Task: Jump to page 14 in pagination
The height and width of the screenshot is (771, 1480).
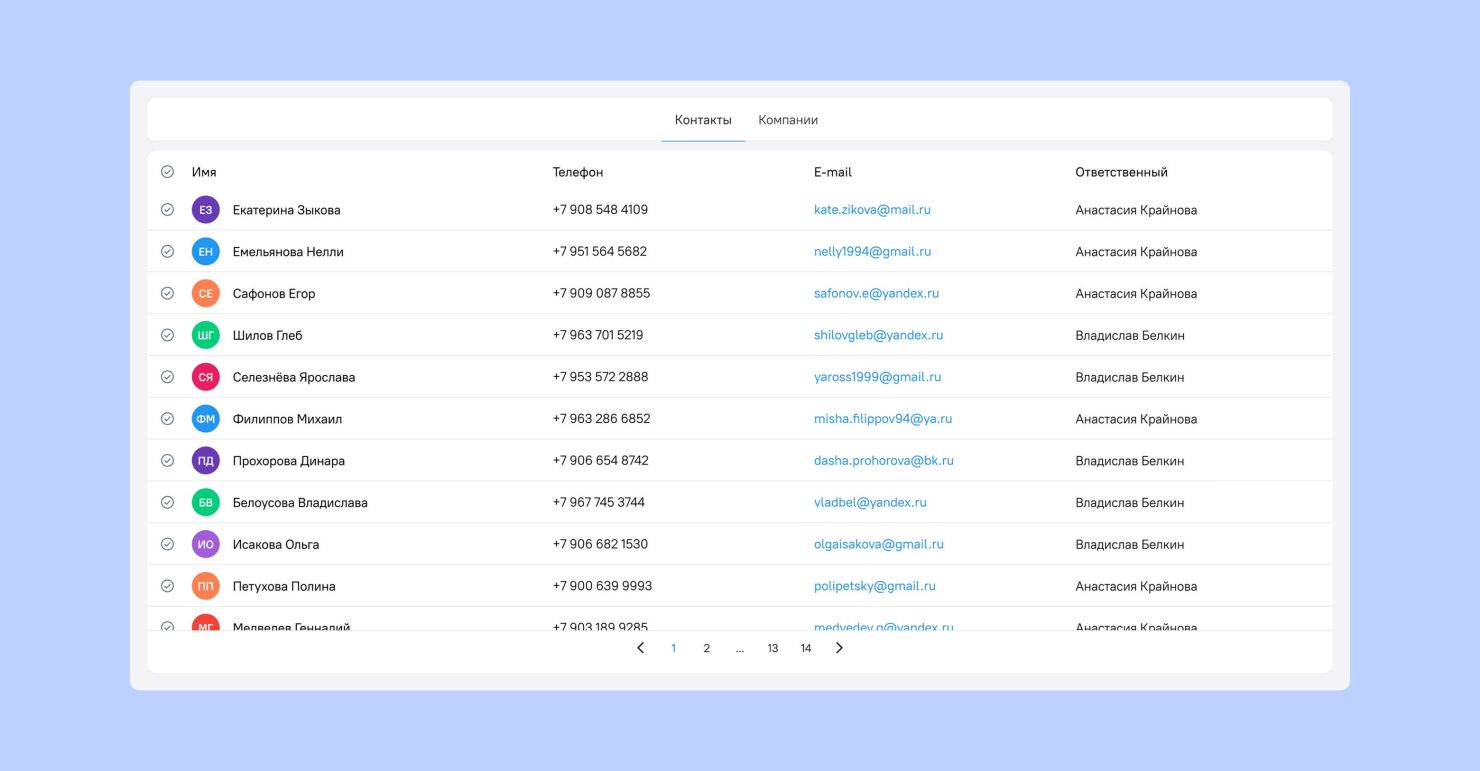Action: point(806,649)
